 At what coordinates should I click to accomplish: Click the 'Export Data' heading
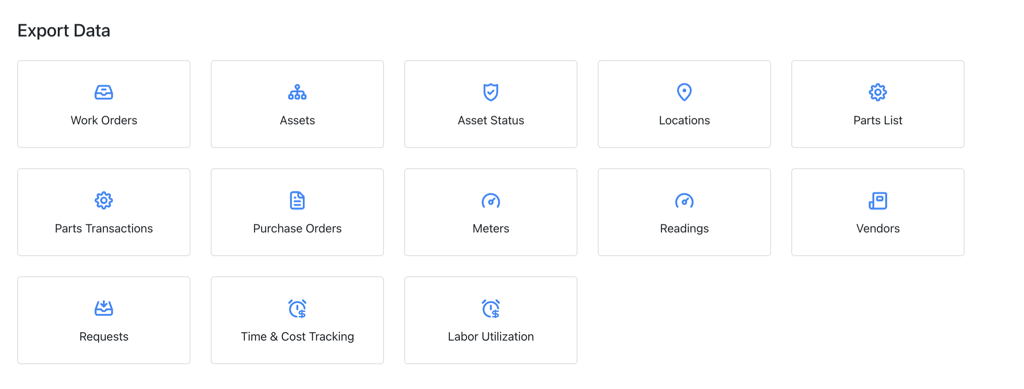click(63, 31)
